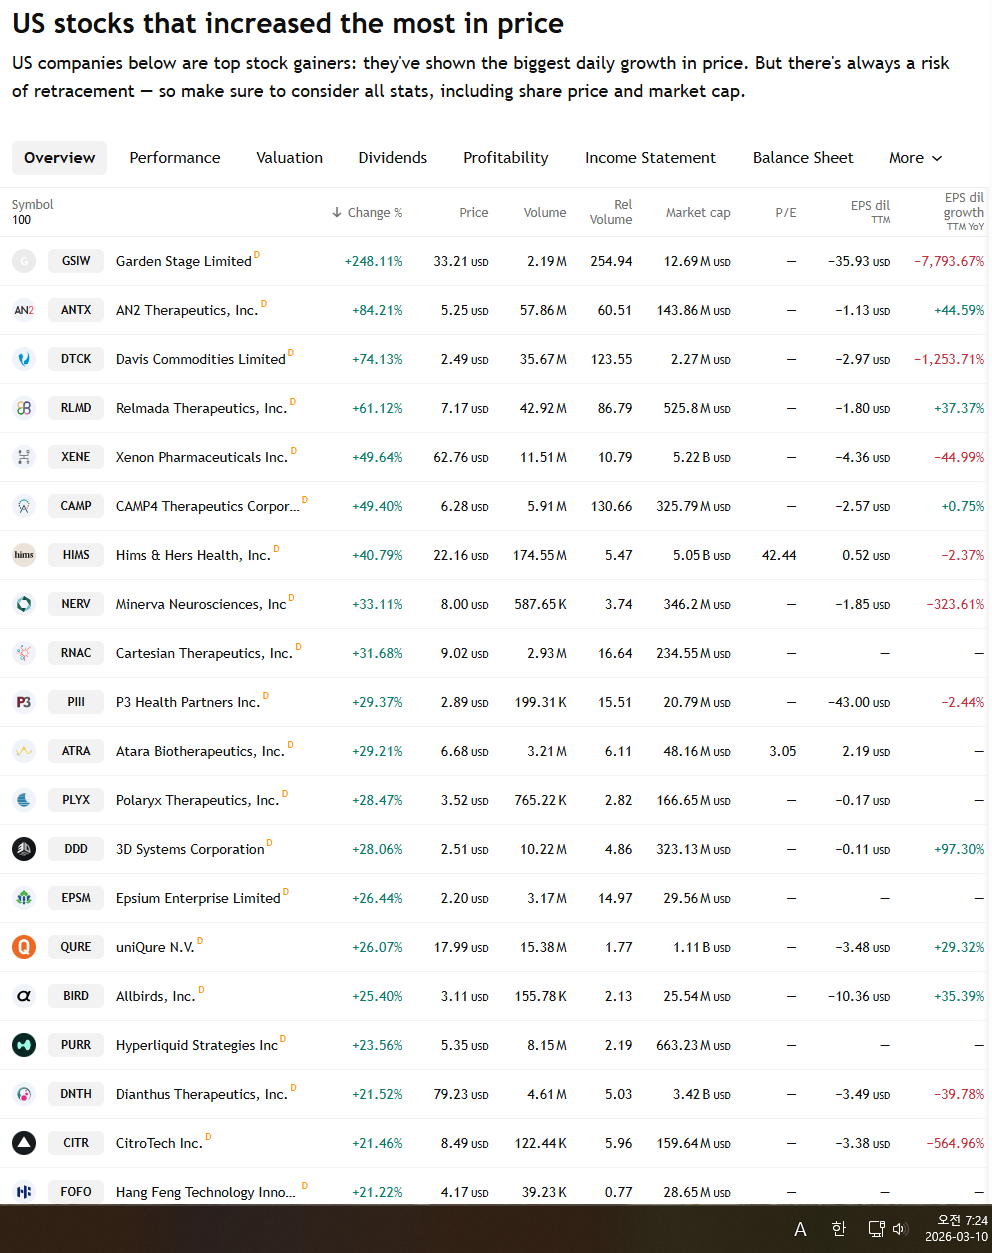Screen dimensions: 992x1253
Task: Click the CitroTech logo icon
Action: coord(24,1143)
